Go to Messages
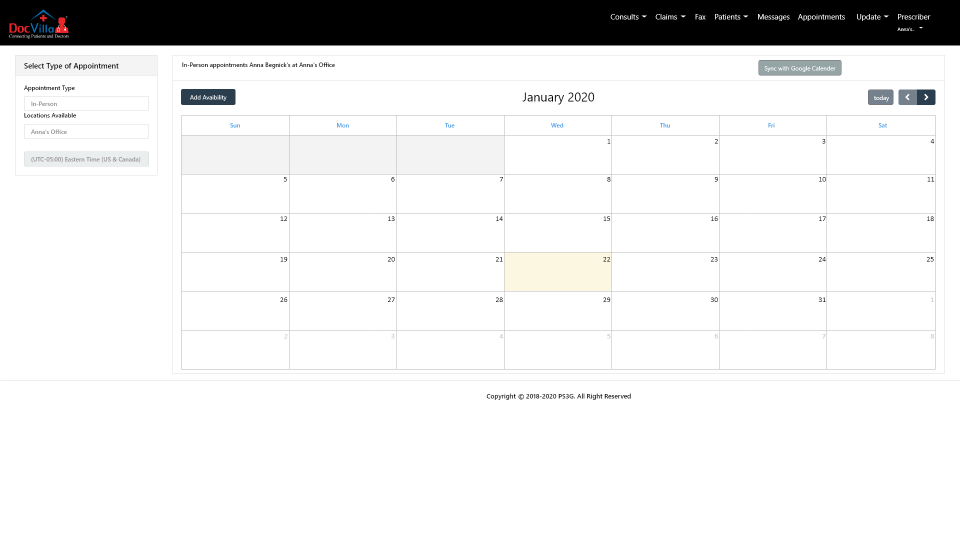This screenshot has height=540, width=960. click(x=773, y=17)
